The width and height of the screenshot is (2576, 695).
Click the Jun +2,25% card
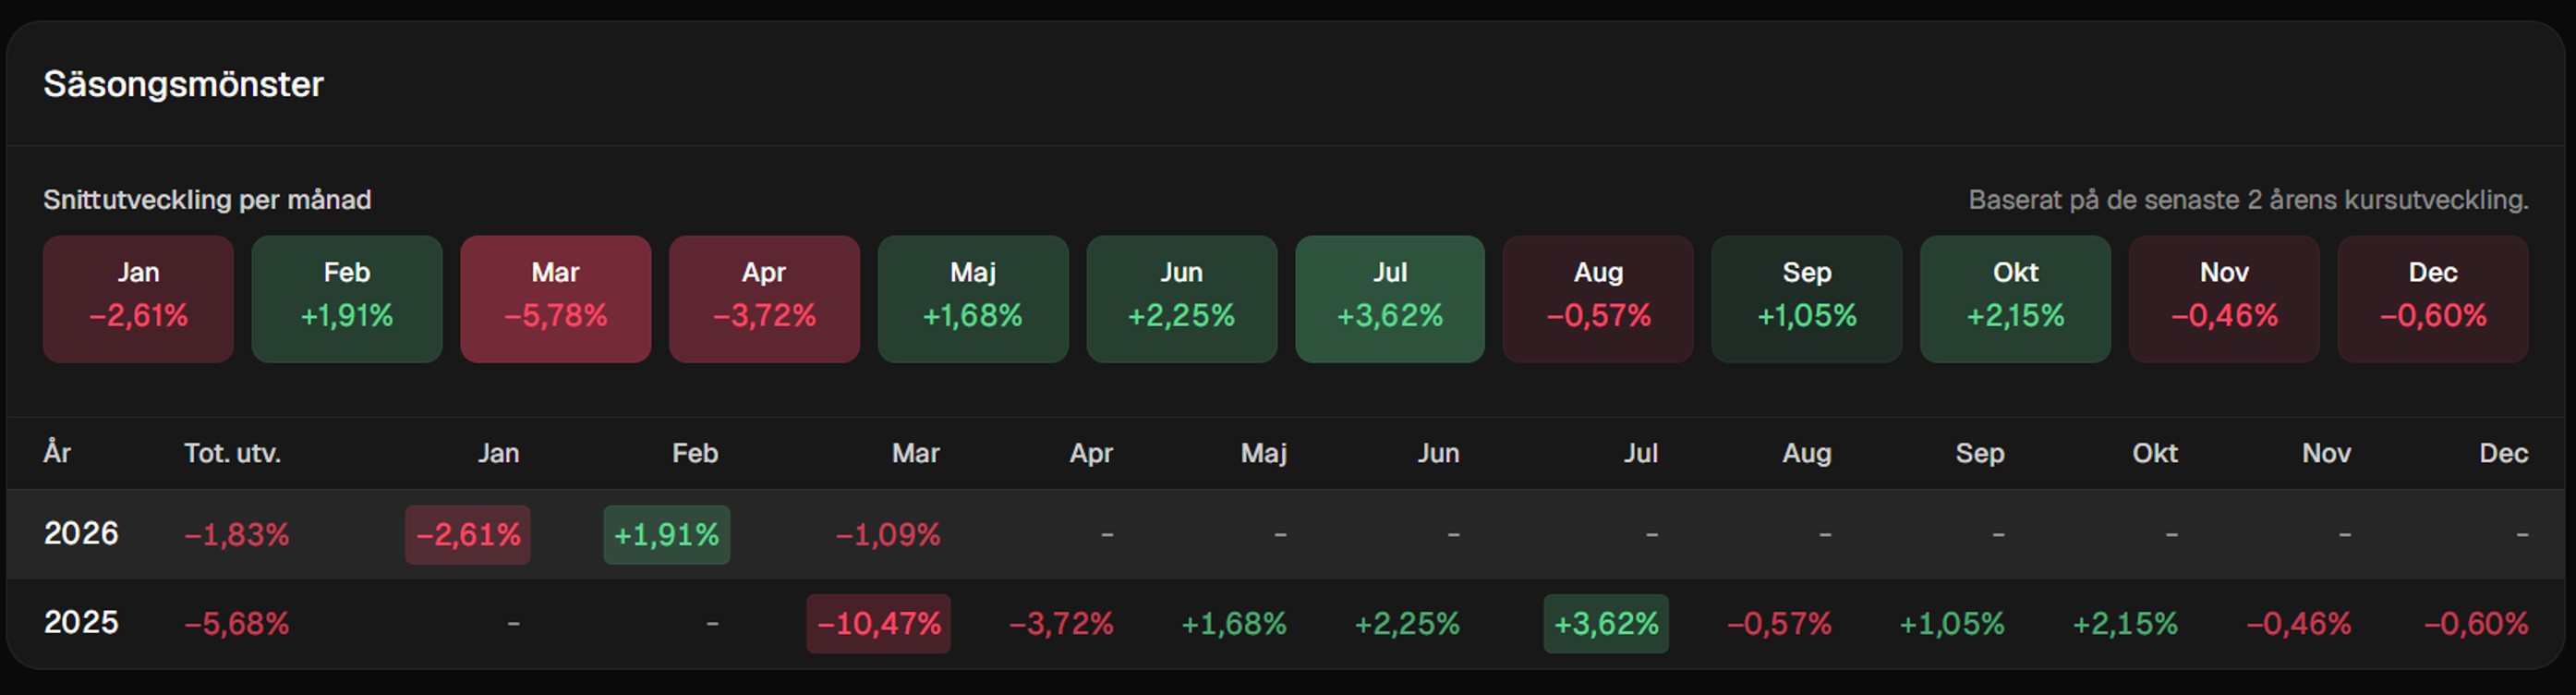[1182, 299]
